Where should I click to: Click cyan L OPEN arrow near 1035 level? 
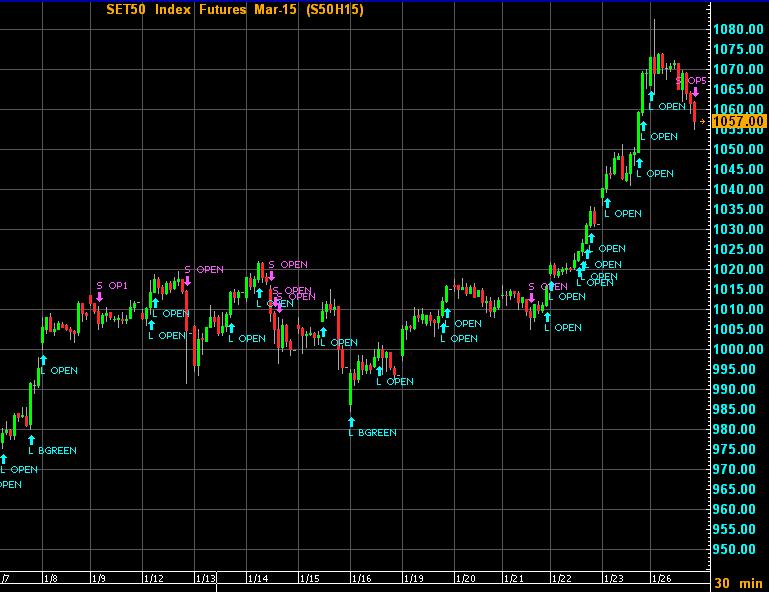tap(607, 202)
